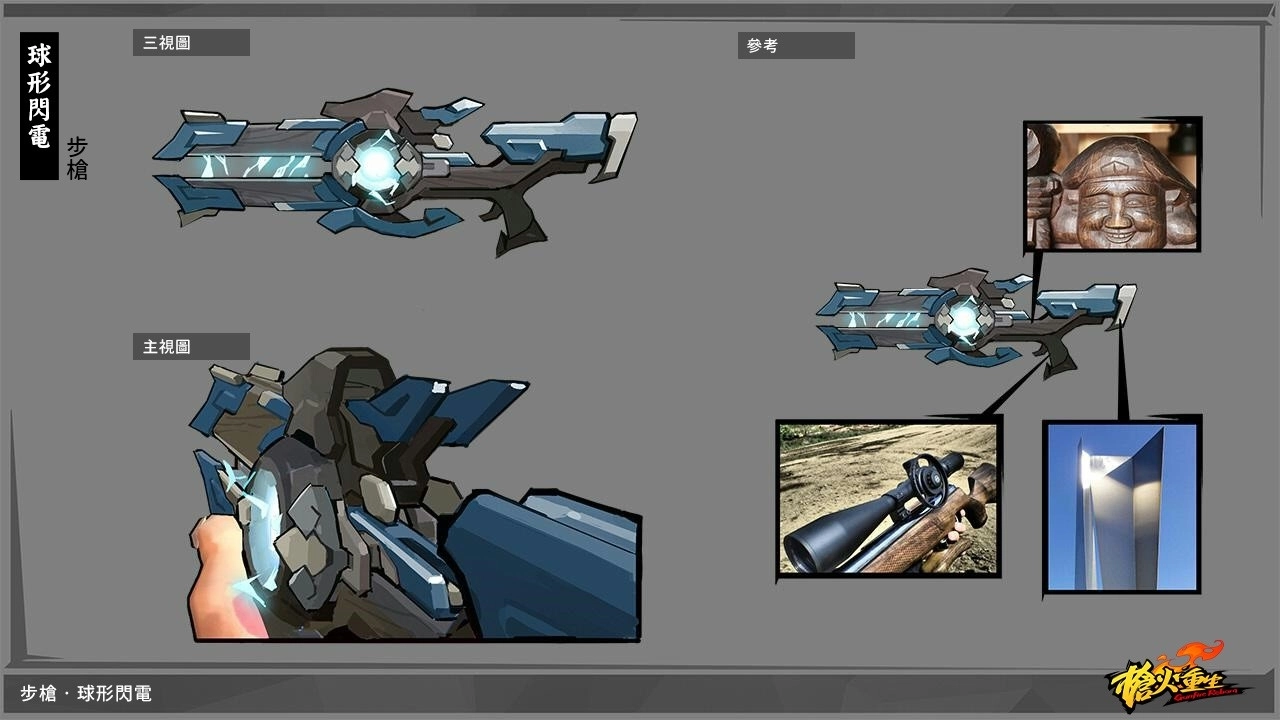1280x720 pixels.
Task: Click the 參考 section label
Action: pyautogui.click(x=796, y=46)
